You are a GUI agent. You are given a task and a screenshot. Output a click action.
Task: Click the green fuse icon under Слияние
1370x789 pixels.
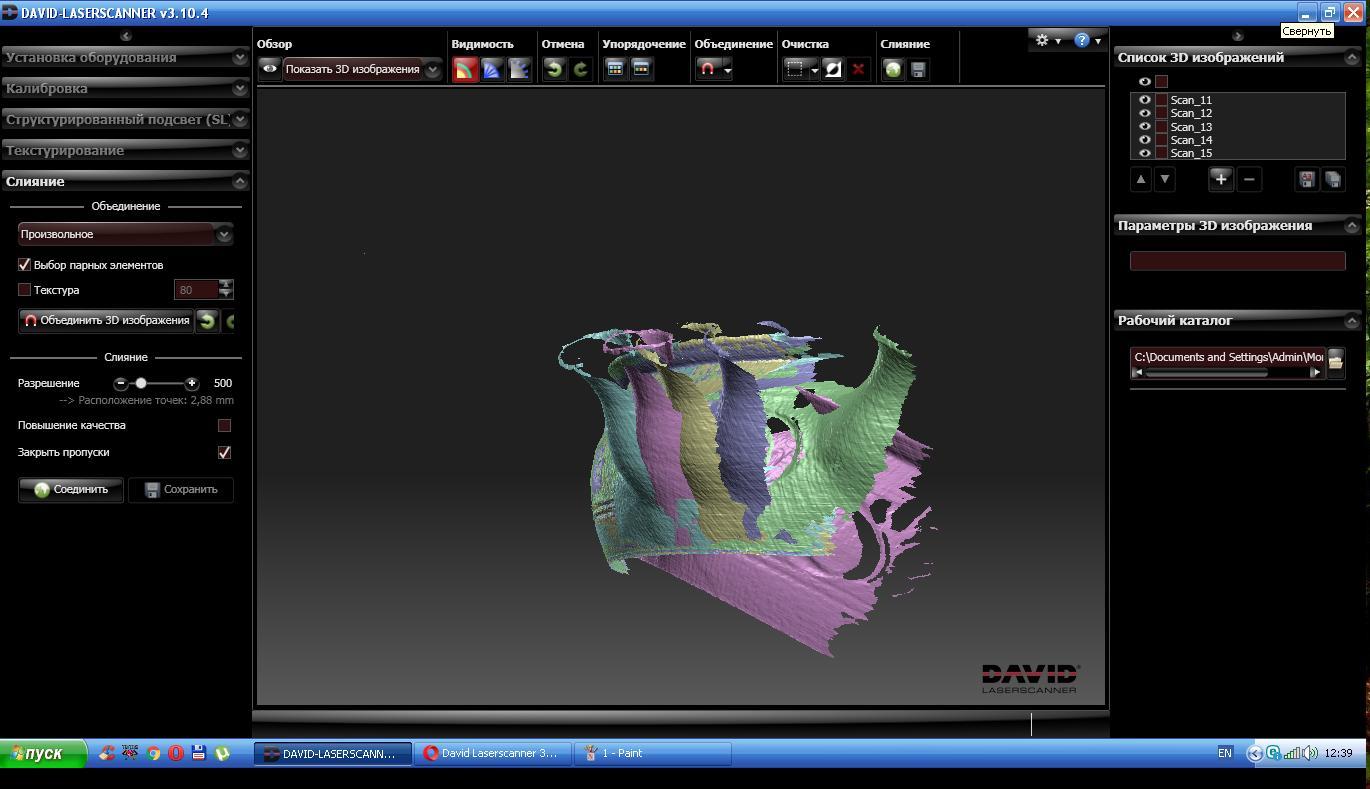(893, 69)
